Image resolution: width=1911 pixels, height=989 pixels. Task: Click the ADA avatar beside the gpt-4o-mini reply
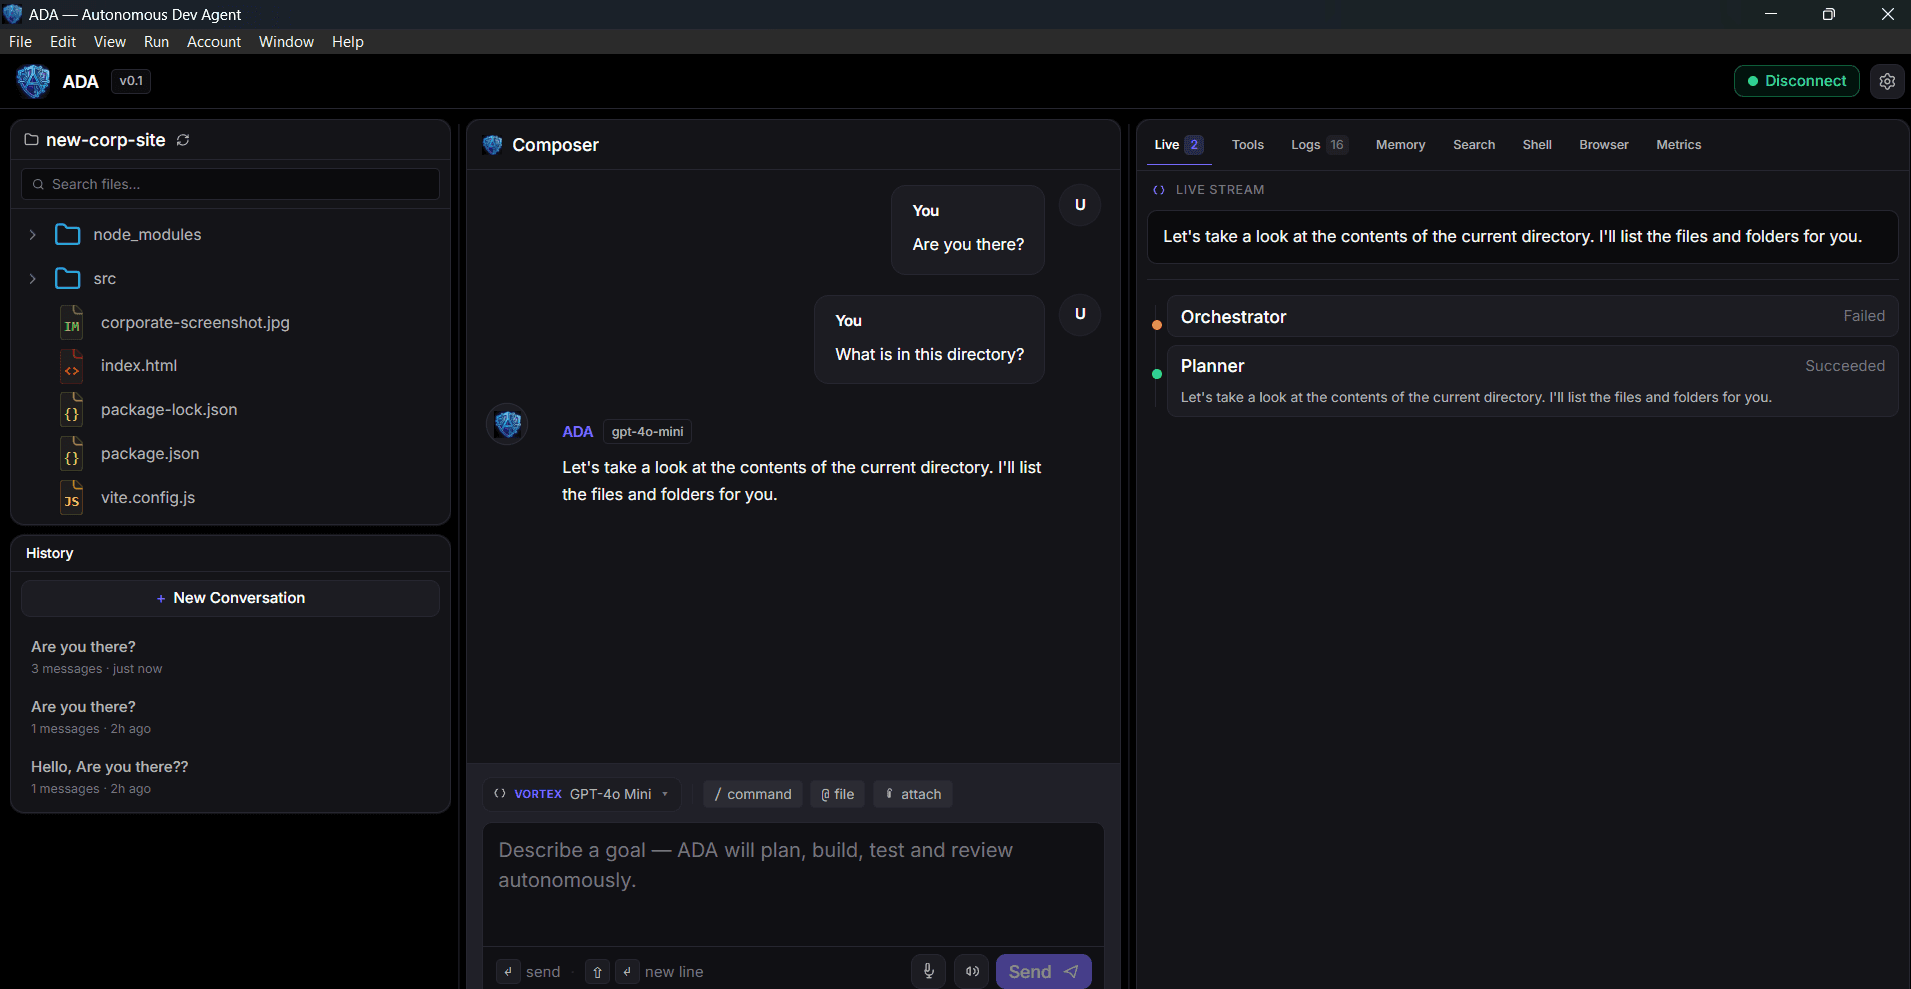tap(508, 424)
